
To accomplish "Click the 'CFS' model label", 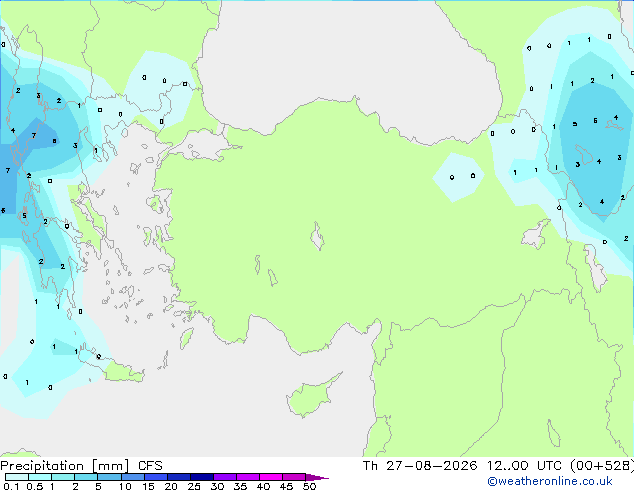I will (150, 466).
